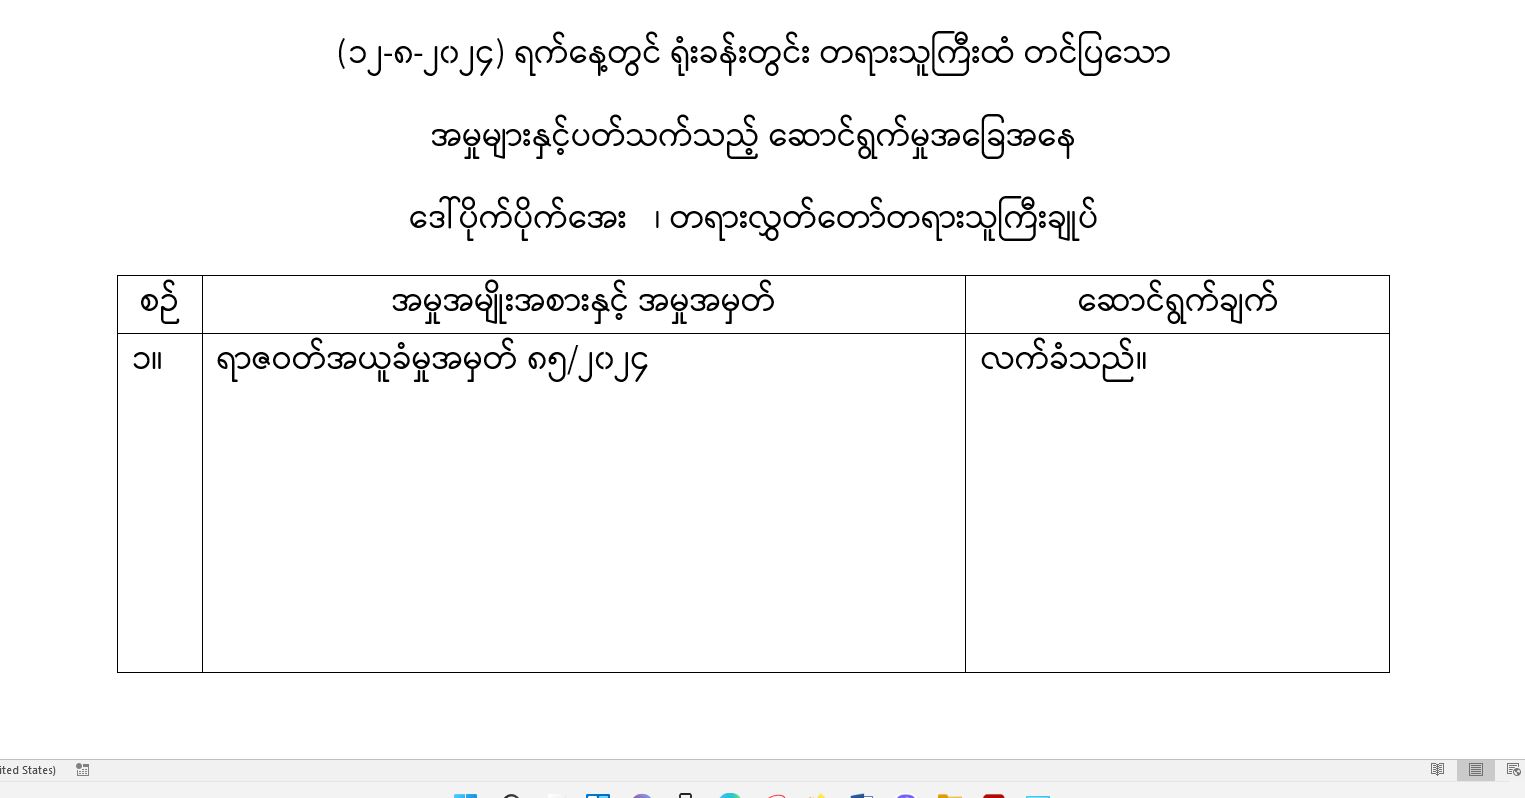Switch to Web Layout view
Viewport: 1525px width, 798px height.
coord(1513,769)
